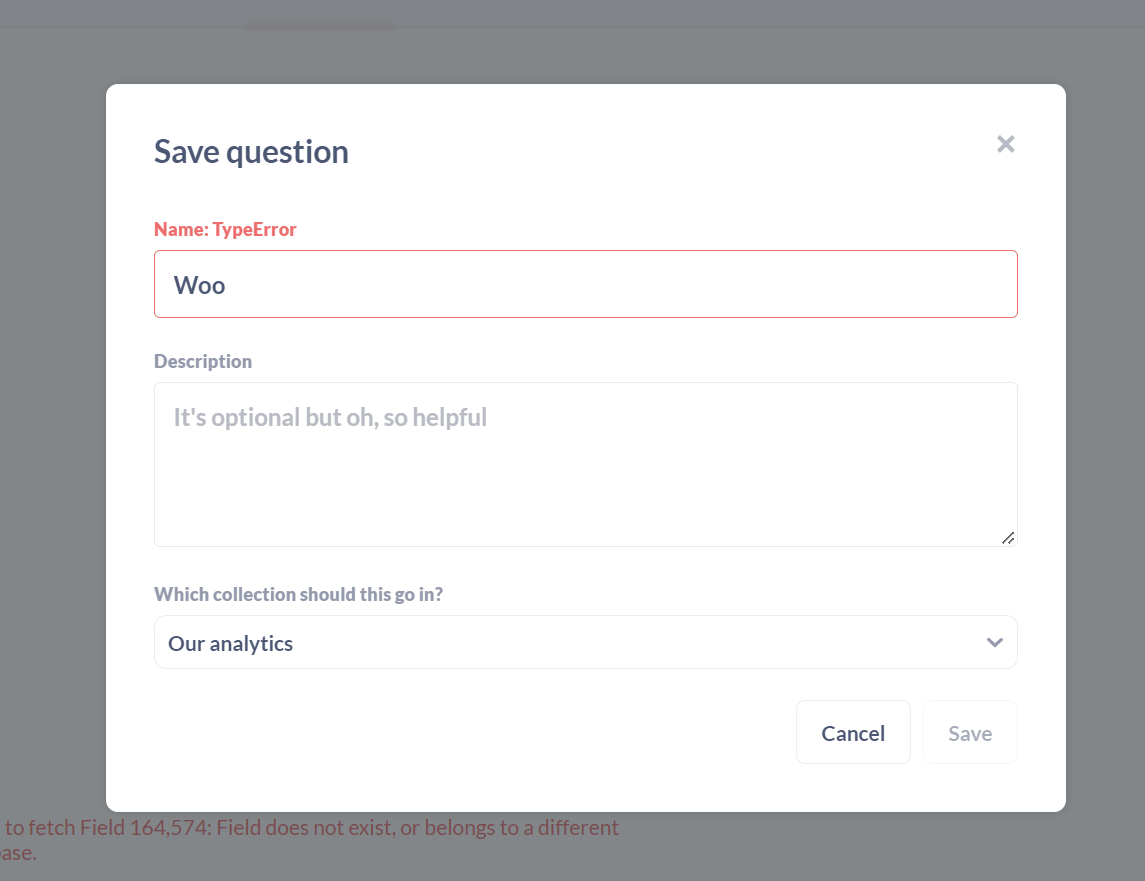
Task: Click the resize grip on the Description box
Action: click(x=1009, y=538)
